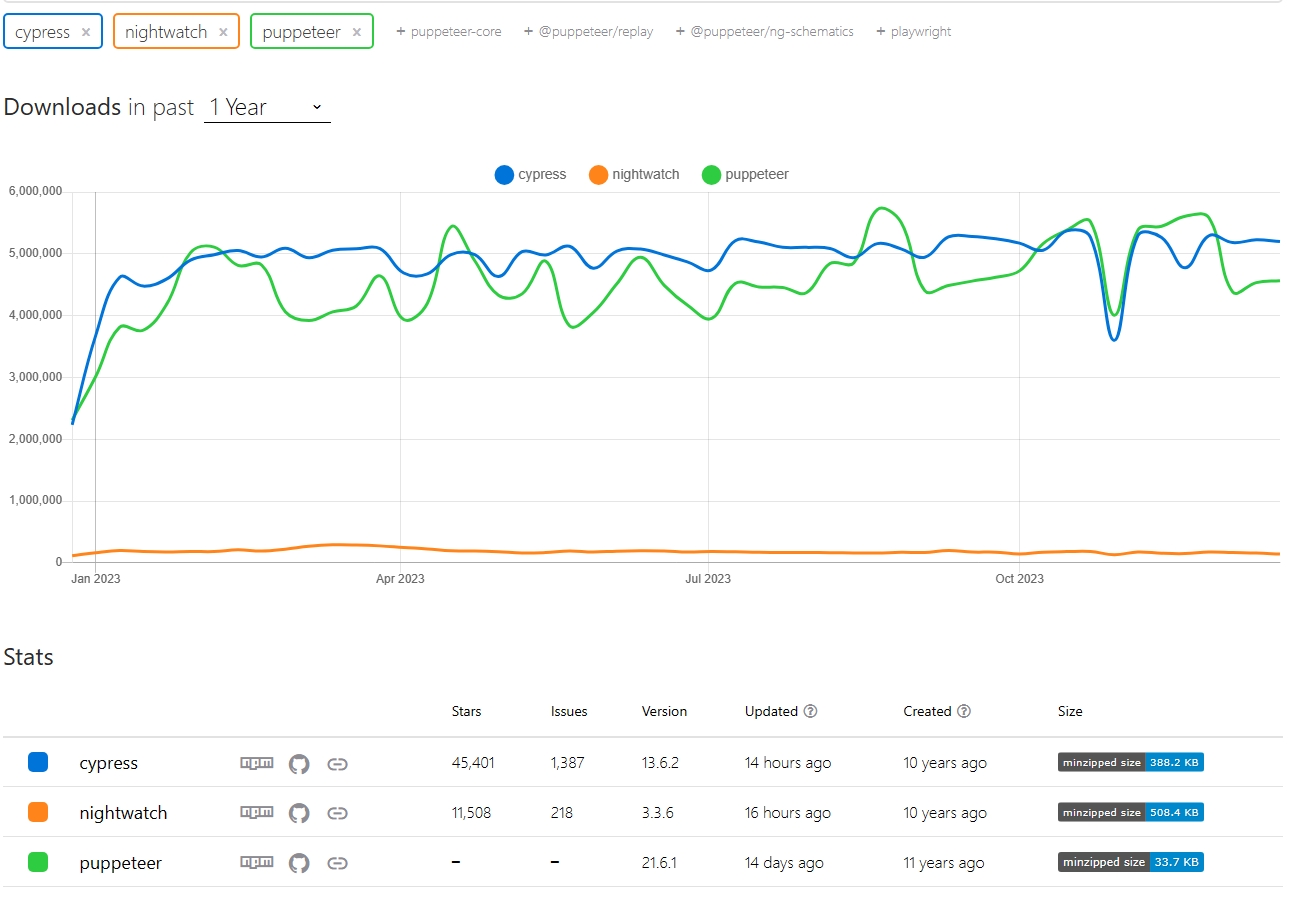The height and width of the screenshot is (916, 1291).
Task: Click the nightwatch version 3.3.6
Action: [658, 813]
